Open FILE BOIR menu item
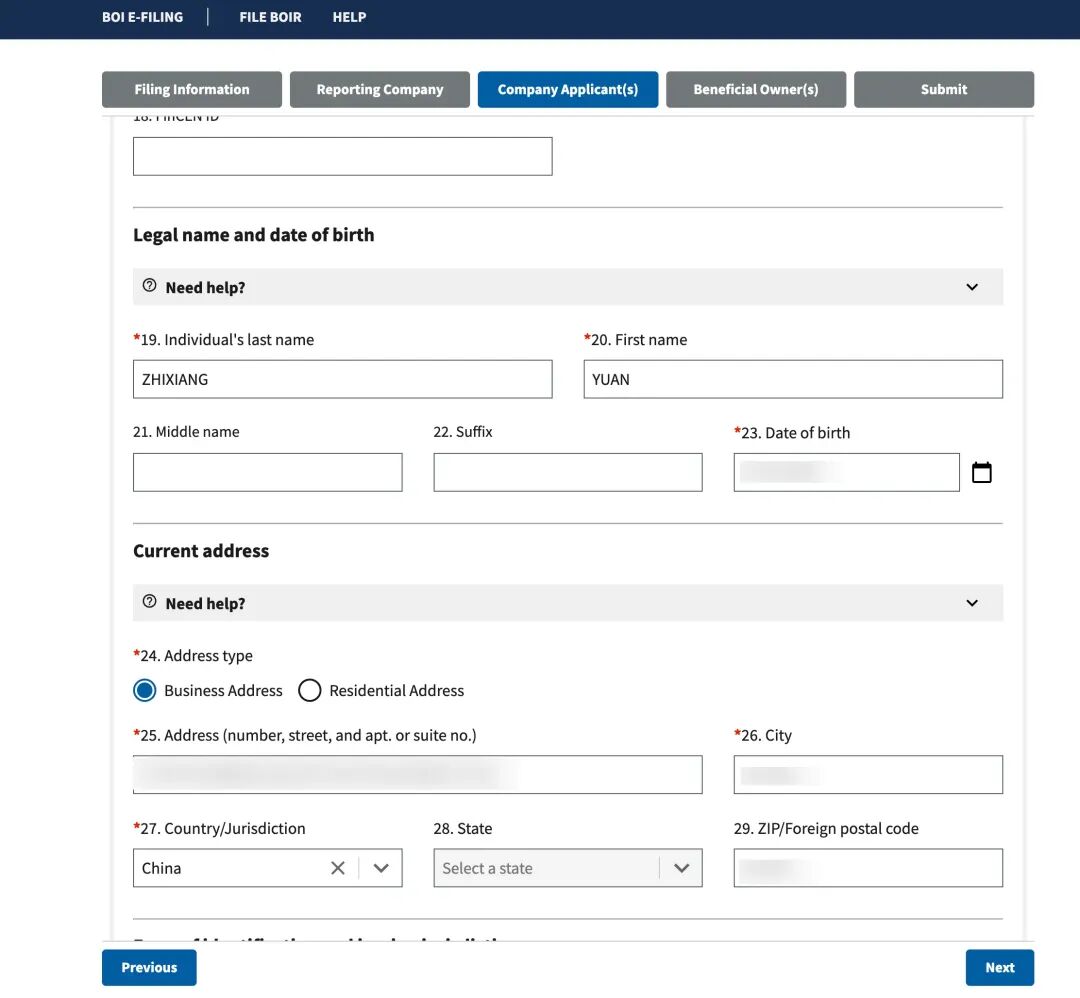 [270, 17]
